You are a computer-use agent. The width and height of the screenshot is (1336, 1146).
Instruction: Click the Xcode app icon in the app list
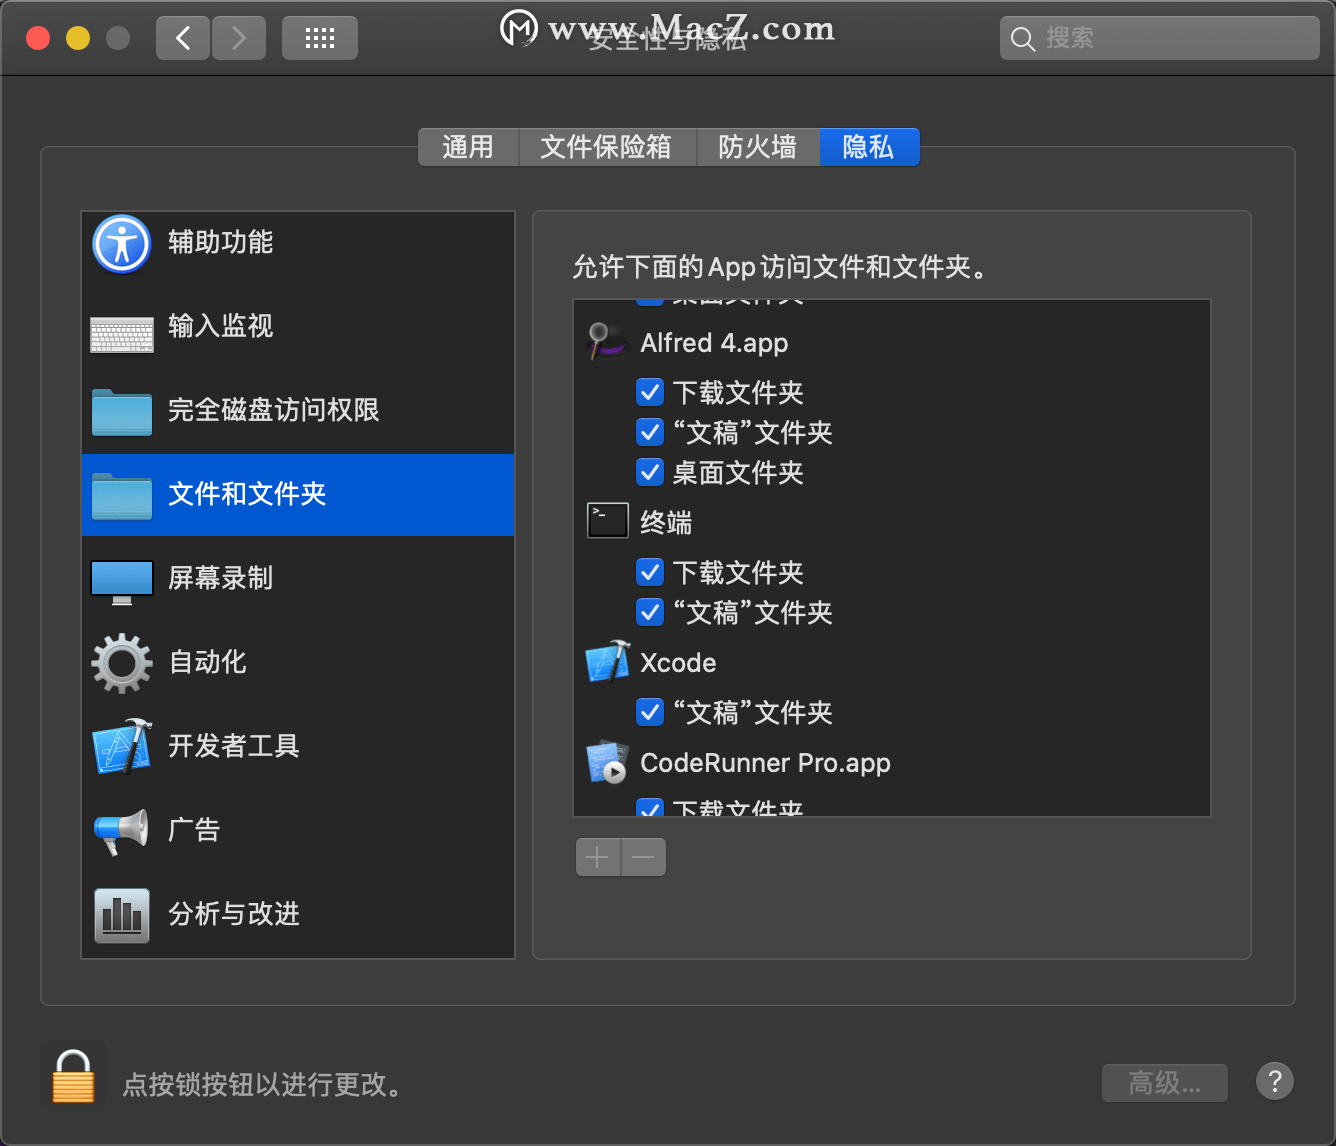click(x=607, y=662)
